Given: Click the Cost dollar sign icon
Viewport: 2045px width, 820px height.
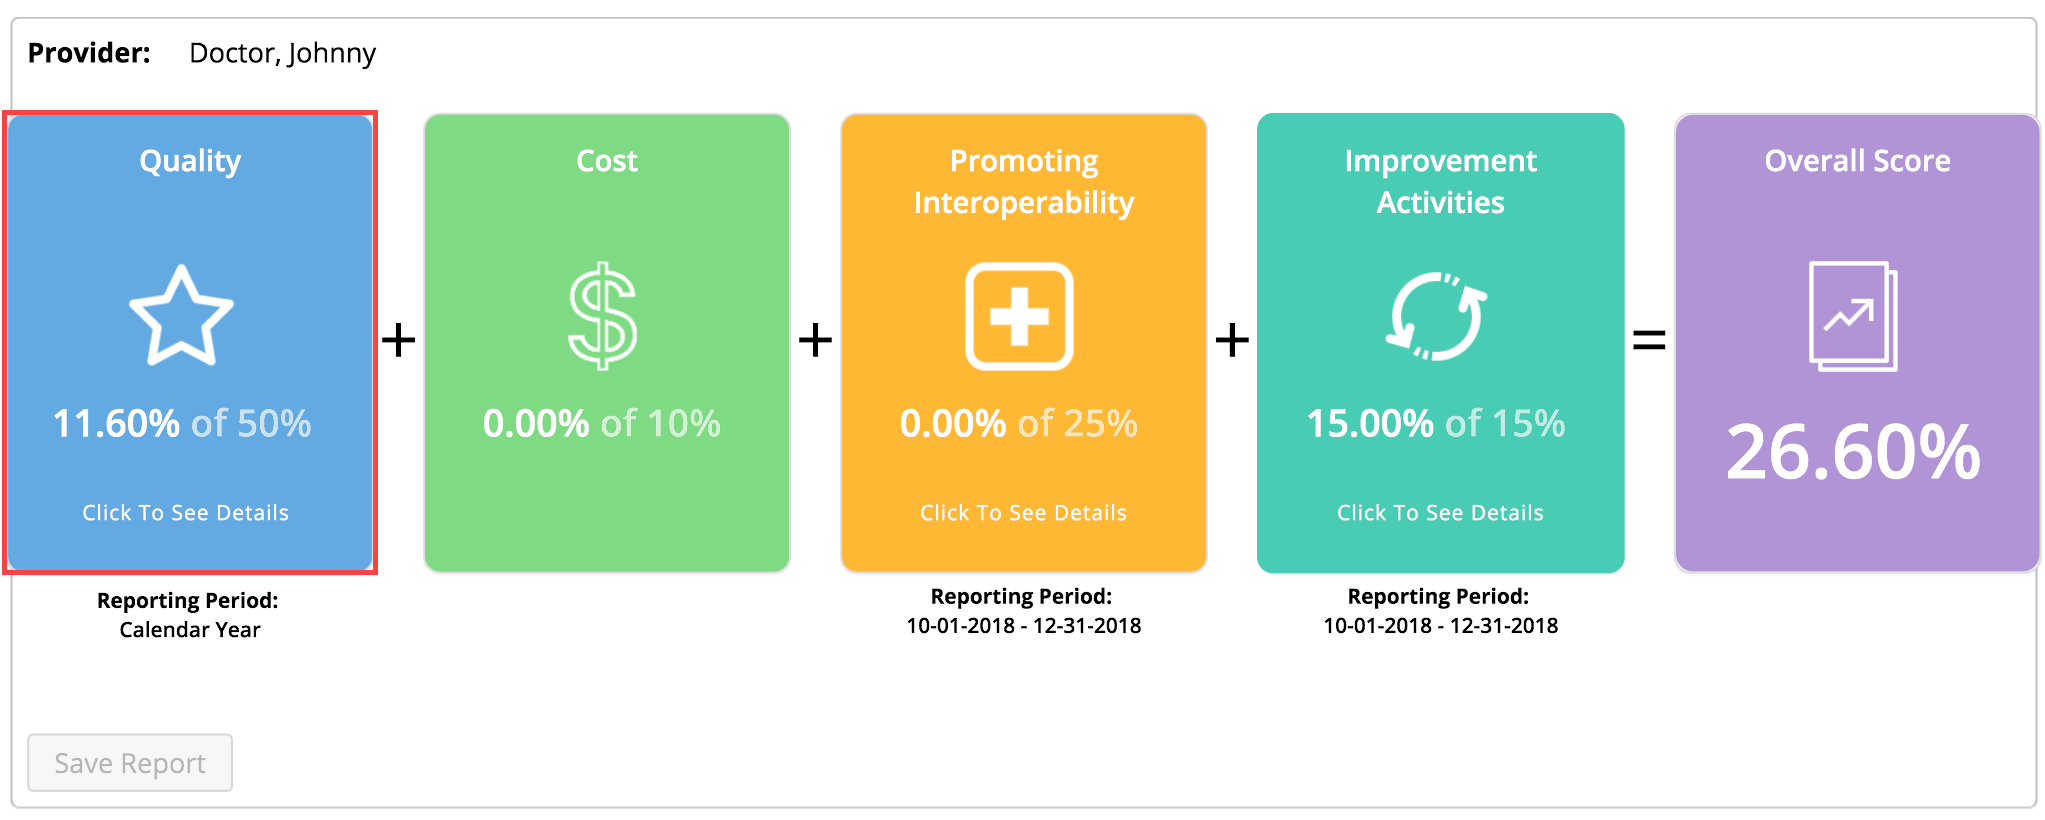Looking at the screenshot, I should (602, 316).
